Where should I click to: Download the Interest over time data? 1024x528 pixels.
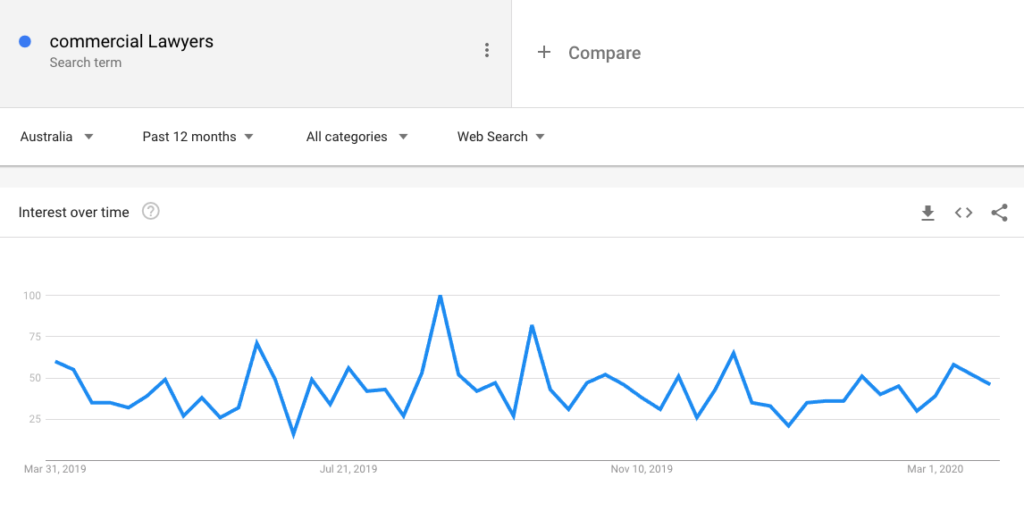click(x=927, y=213)
